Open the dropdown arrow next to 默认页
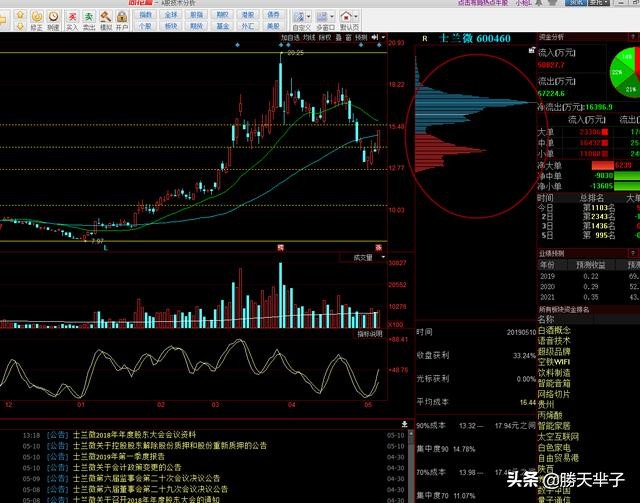The width and height of the screenshot is (640, 503). (x=356, y=17)
